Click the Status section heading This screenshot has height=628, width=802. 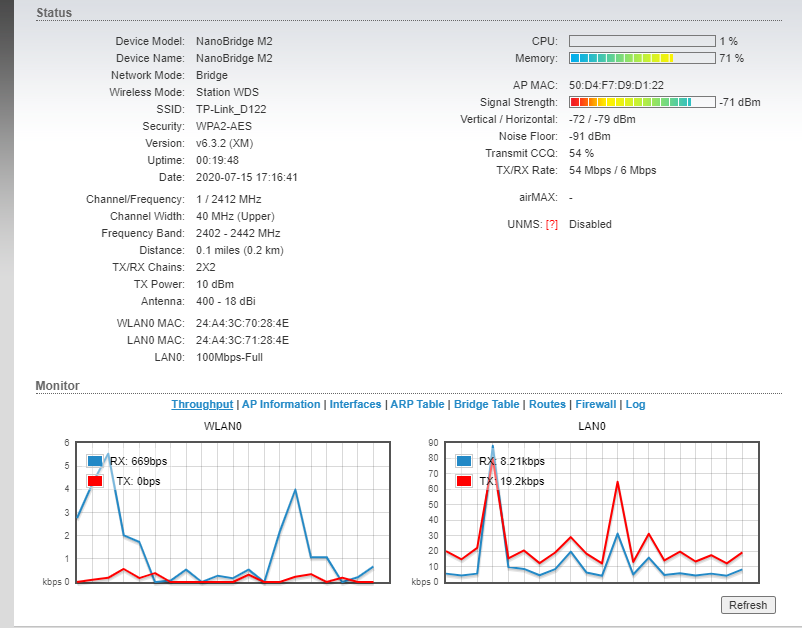point(54,13)
